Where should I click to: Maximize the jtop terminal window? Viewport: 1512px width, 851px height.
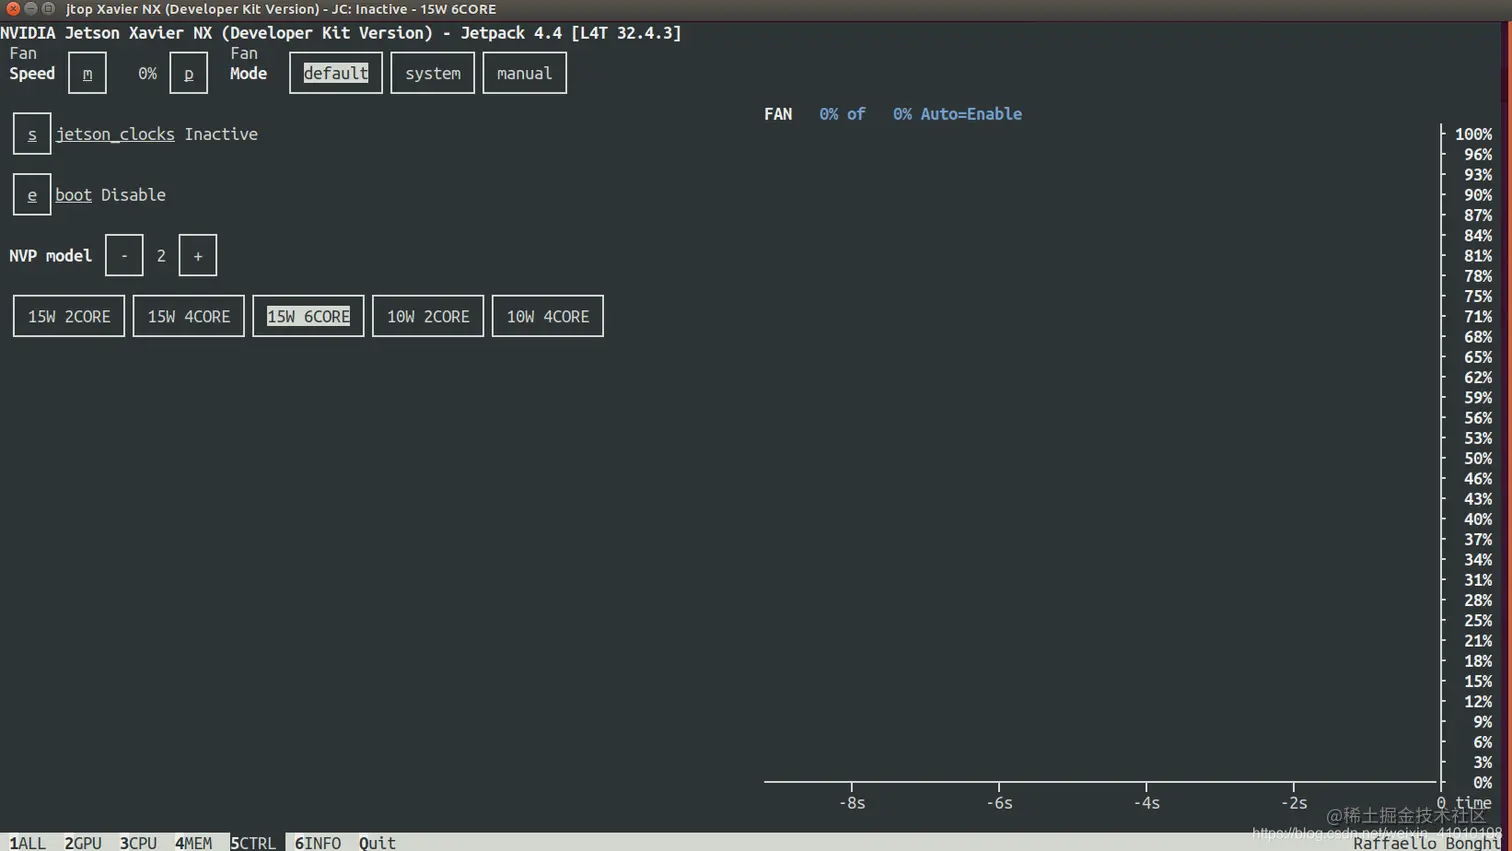pyautogui.click(x=48, y=9)
